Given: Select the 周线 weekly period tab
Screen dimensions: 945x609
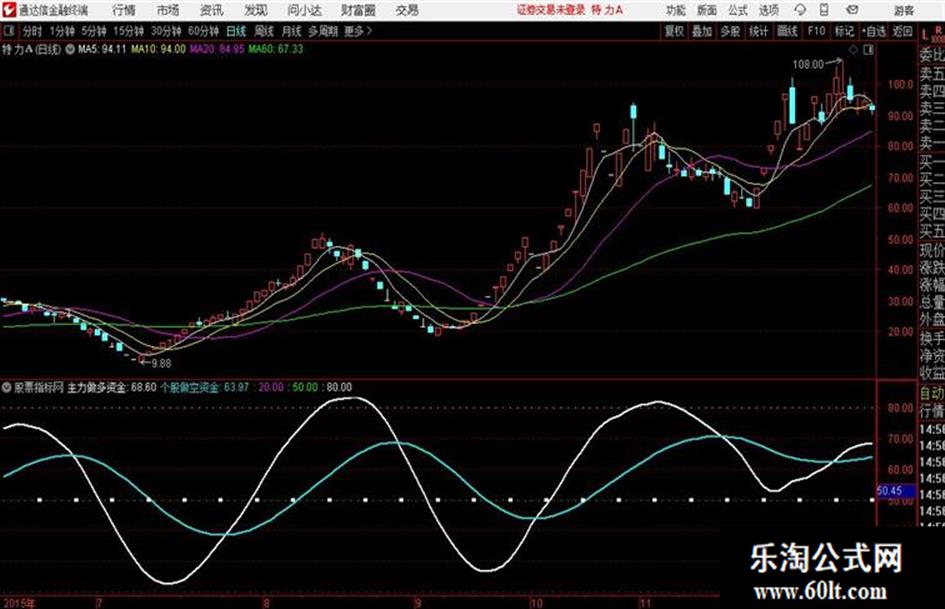Looking at the screenshot, I should [x=264, y=31].
